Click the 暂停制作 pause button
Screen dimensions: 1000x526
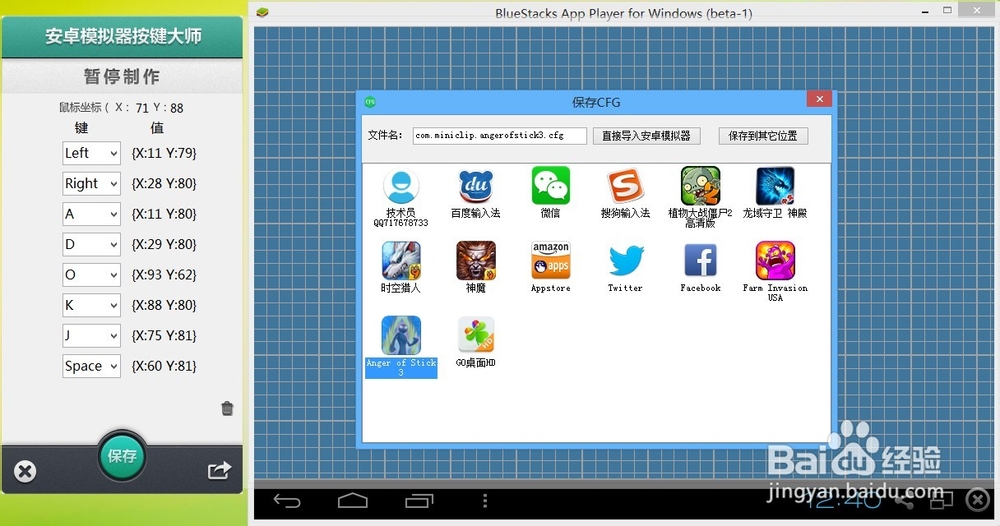tap(122, 77)
